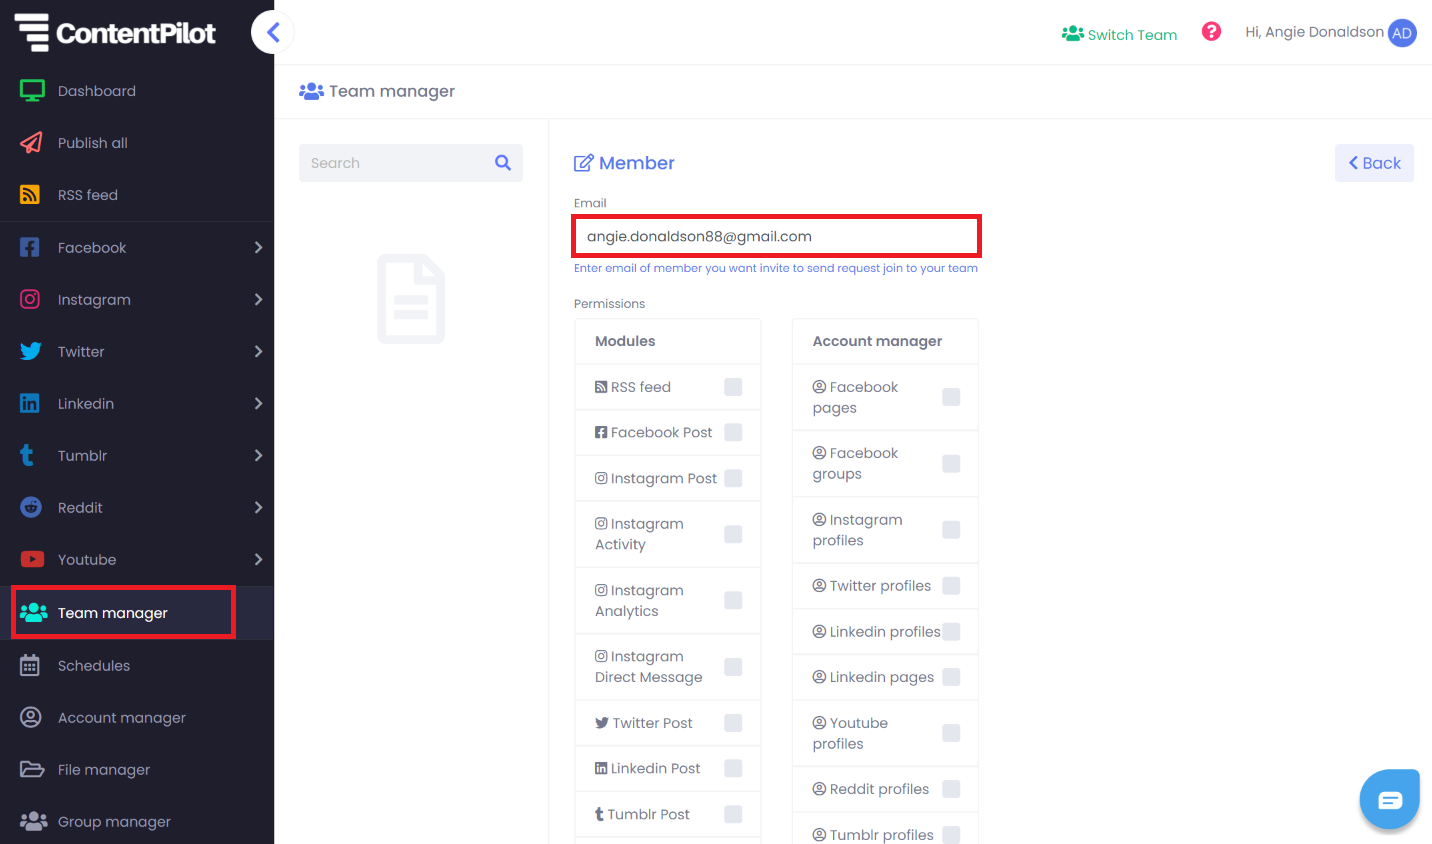The image size is (1432, 844).
Task: Click Hi, Angie Donaldson user name
Action: pos(1314,32)
